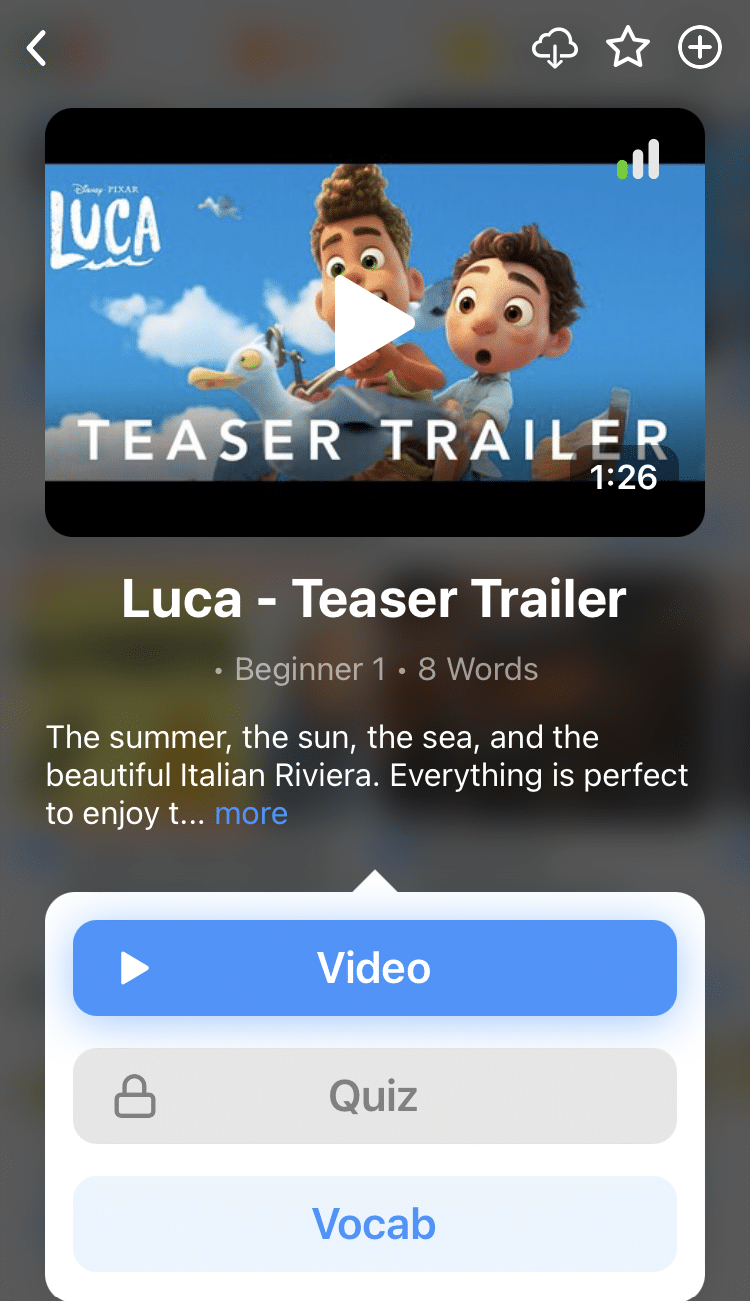The height and width of the screenshot is (1301, 750).
Task: Tap the Disney Pixar Luca logo
Action: (x=105, y=227)
